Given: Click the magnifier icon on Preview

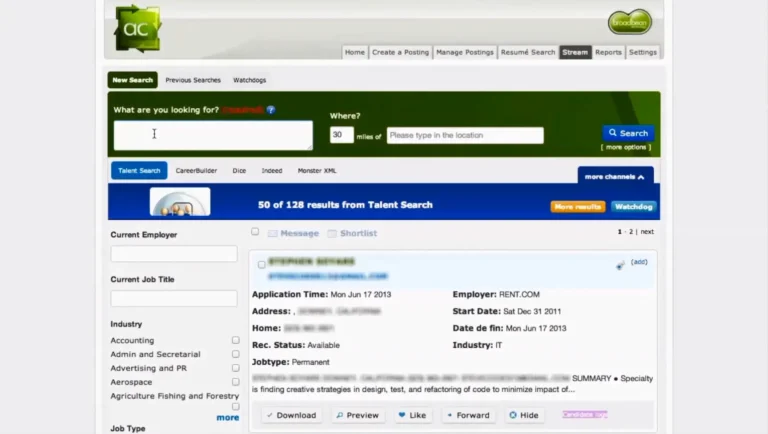Looking at the screenshot, I should point(339,415).
